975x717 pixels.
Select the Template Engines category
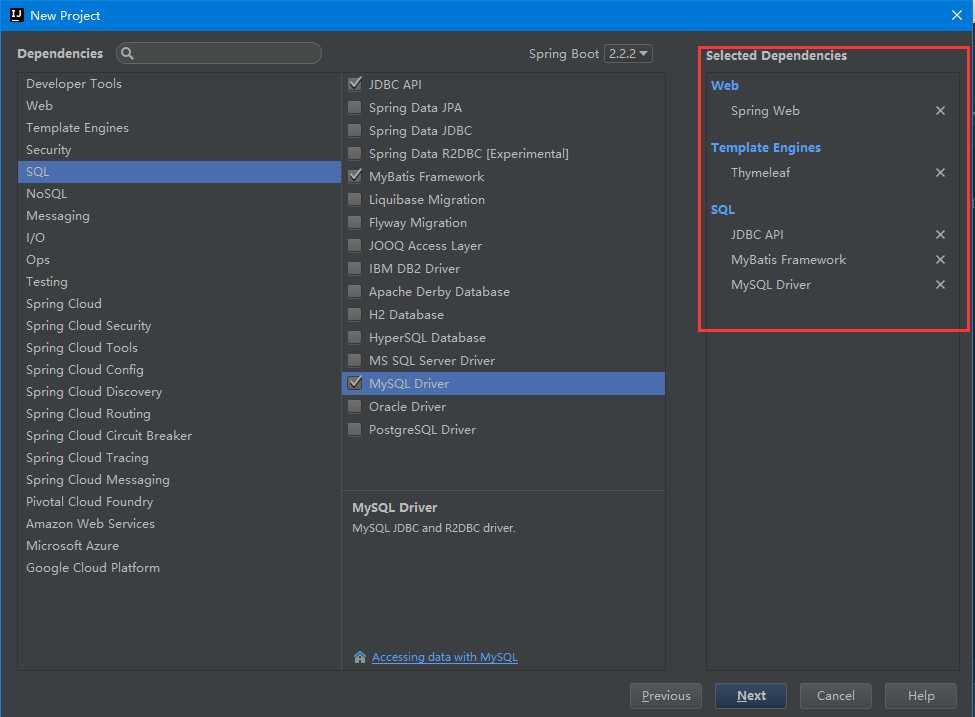(x=179, y=127)
